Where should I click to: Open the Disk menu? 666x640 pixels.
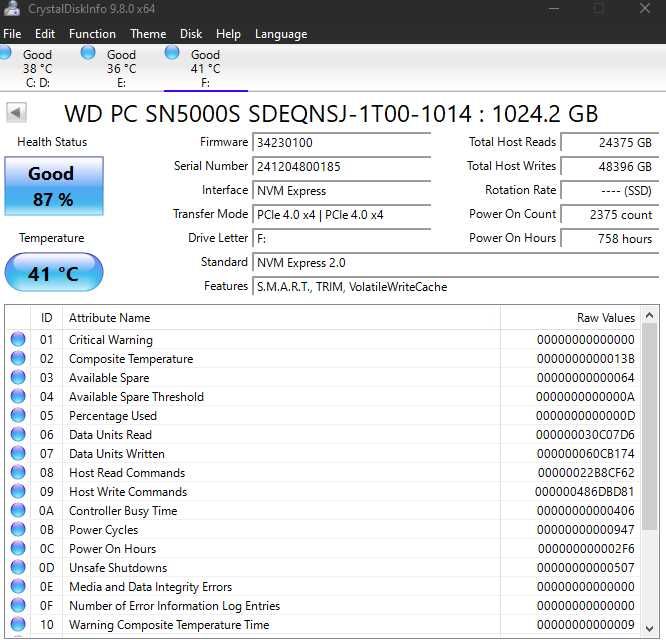[x=191, y=34]
